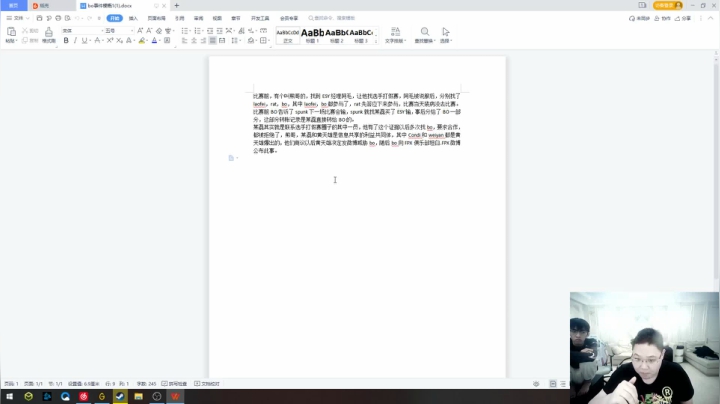This screenshot has height=404, width=720.
Task: Click the Character Border icon
Action: coord(167,40)
